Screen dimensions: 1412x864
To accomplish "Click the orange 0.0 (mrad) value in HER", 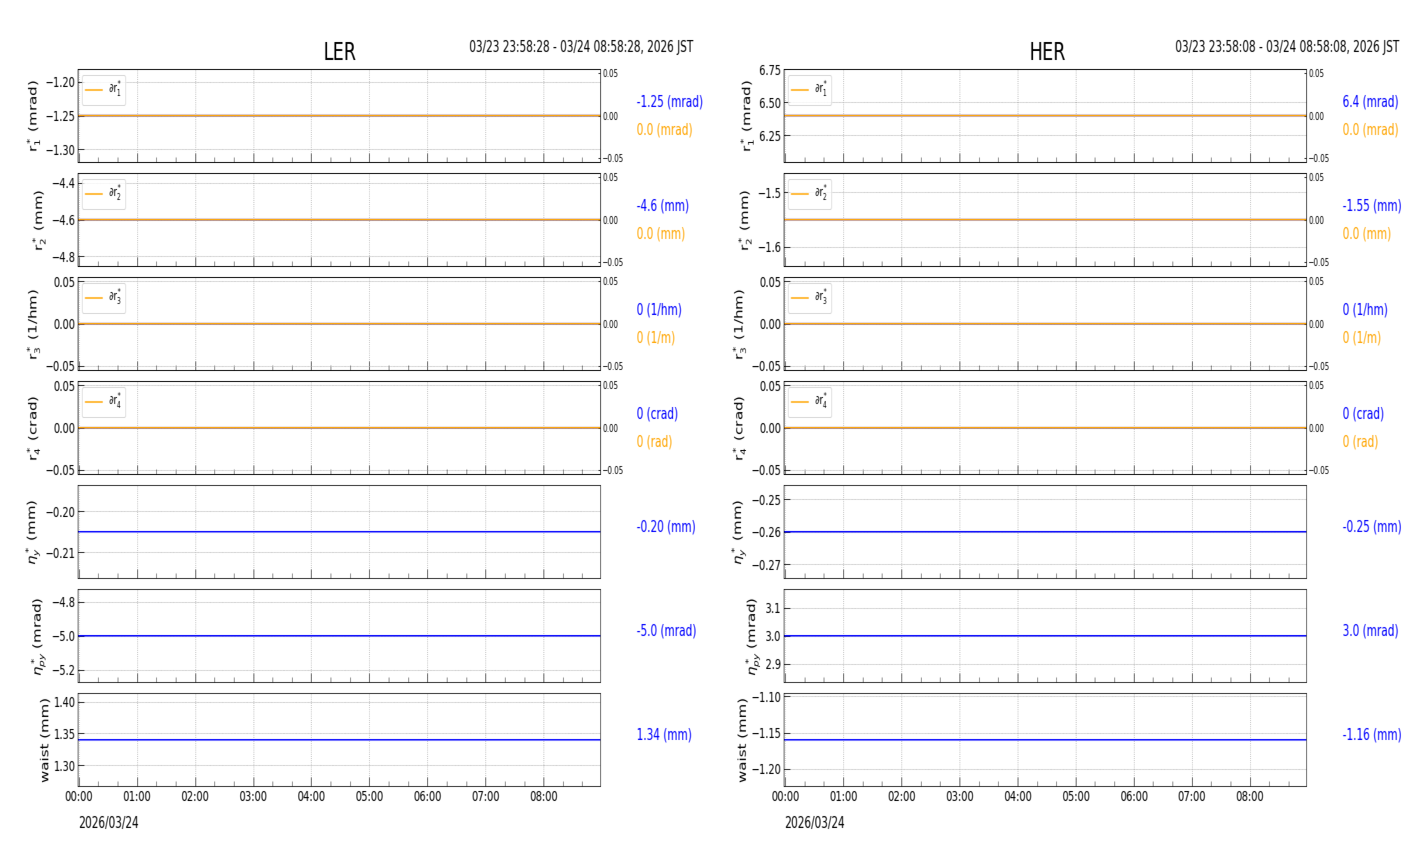I will [1370, 130].
